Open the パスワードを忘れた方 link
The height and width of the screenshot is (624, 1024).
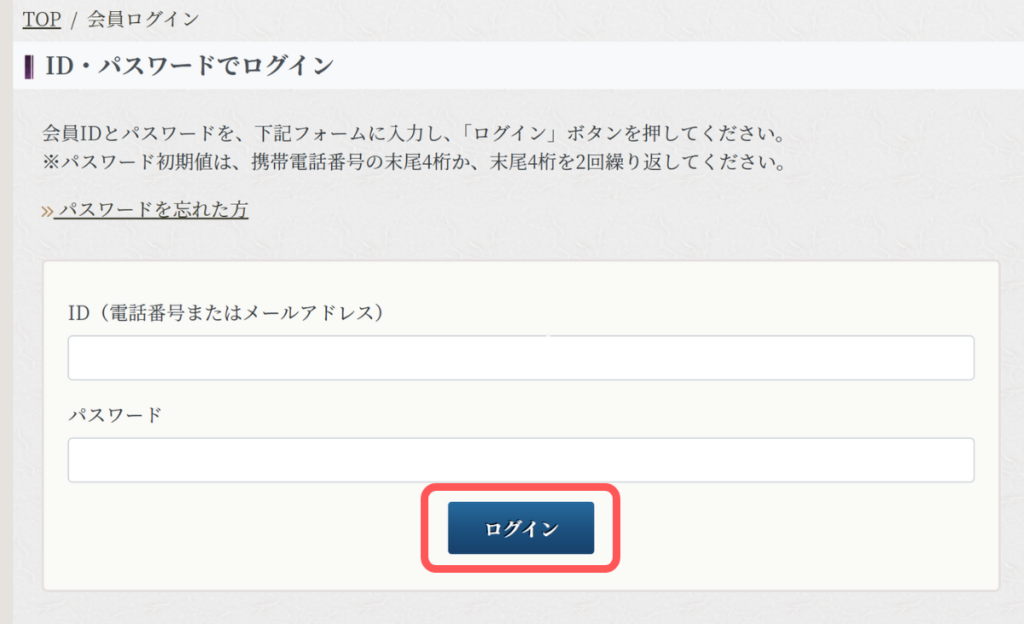click(152, 210)
